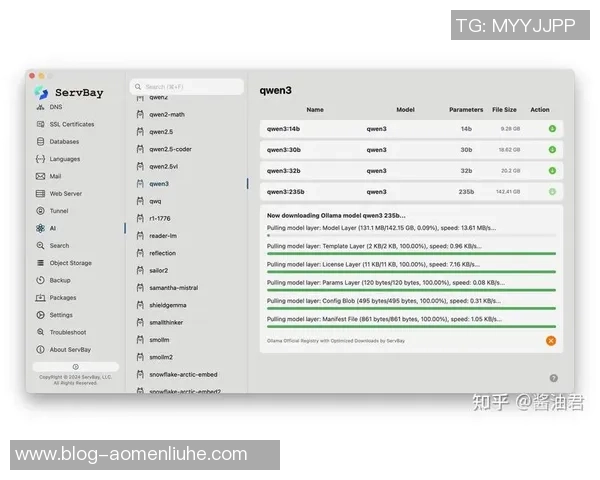
Task: Open About ServBay page
Action: (x=70, y=350)
